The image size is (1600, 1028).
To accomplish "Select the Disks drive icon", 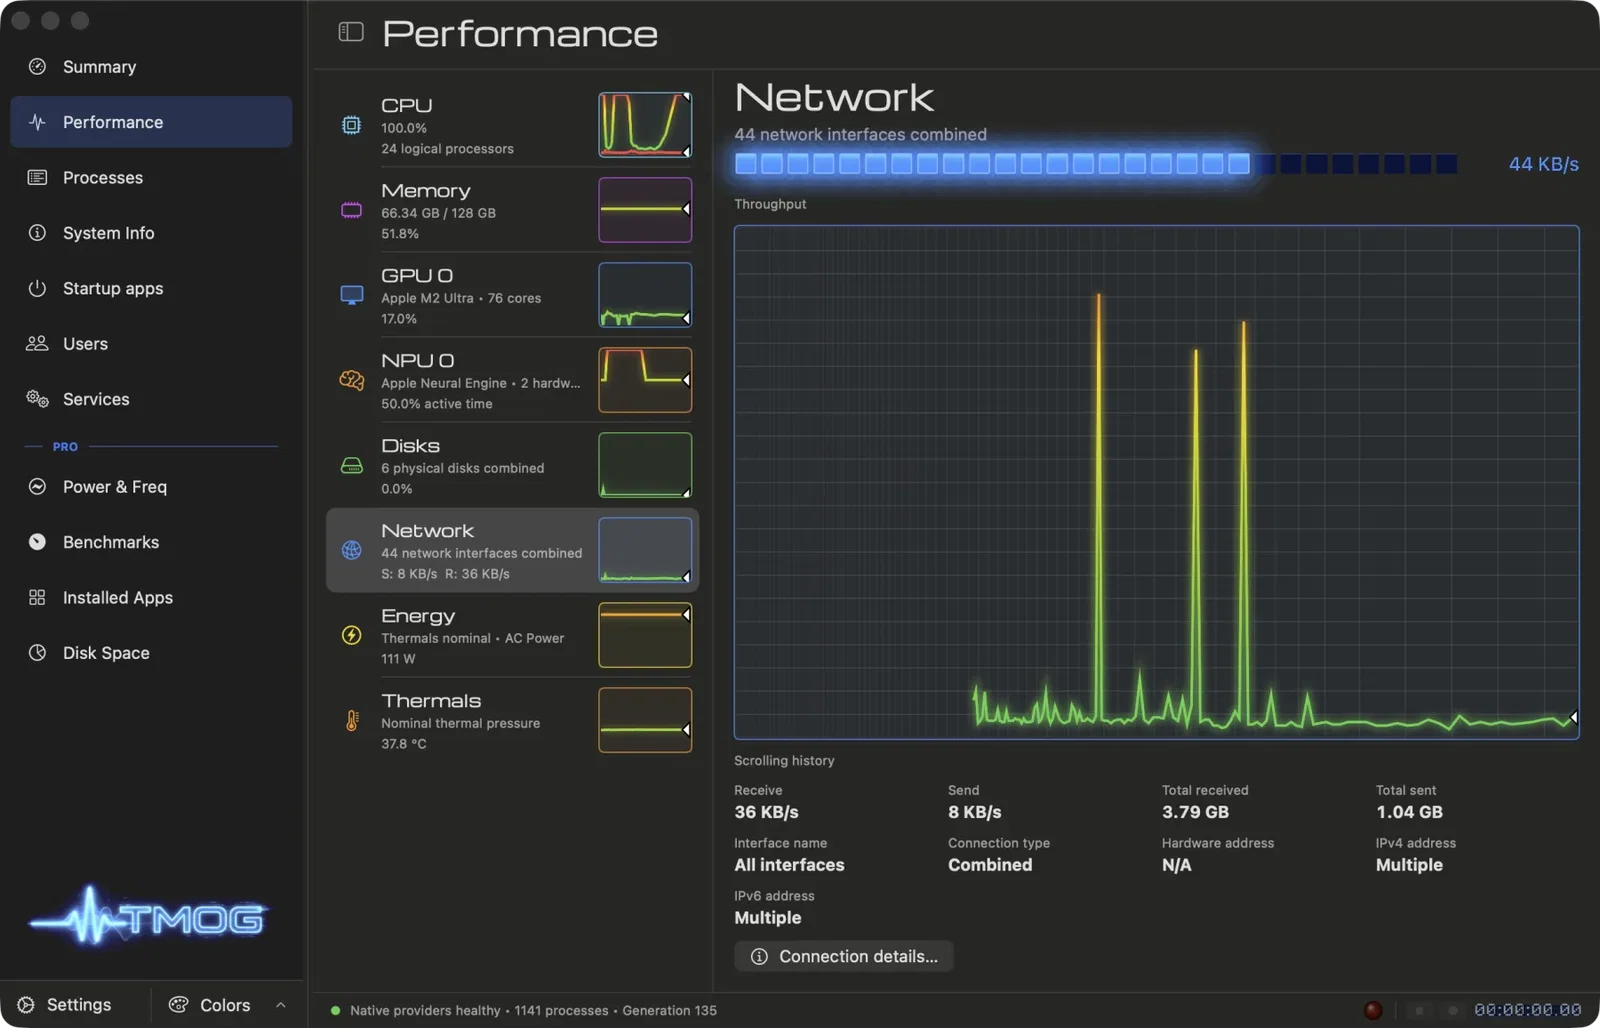I will [351, 465].
